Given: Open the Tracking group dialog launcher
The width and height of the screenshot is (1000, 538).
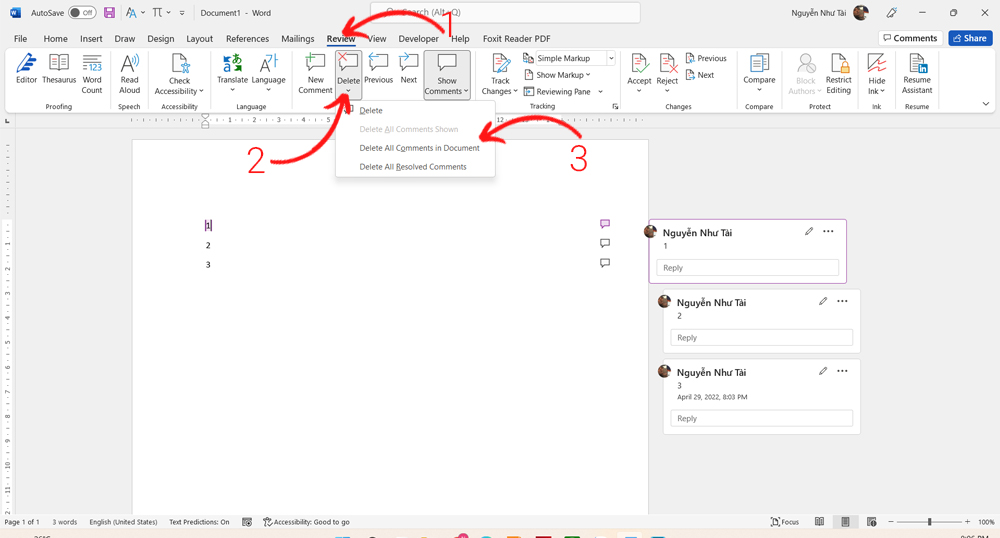Looking at the screenshot, I should (x=615, y=106).
